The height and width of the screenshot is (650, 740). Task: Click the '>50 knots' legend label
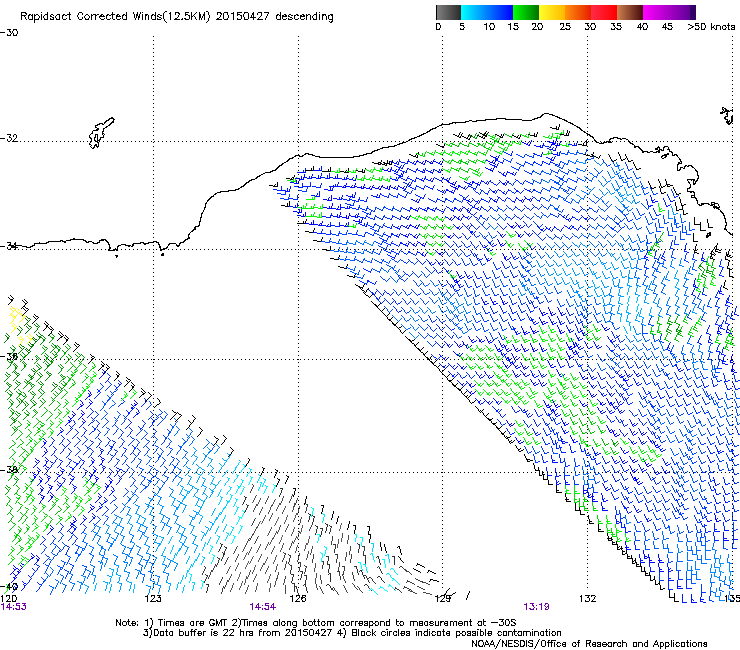pos(711,27)
